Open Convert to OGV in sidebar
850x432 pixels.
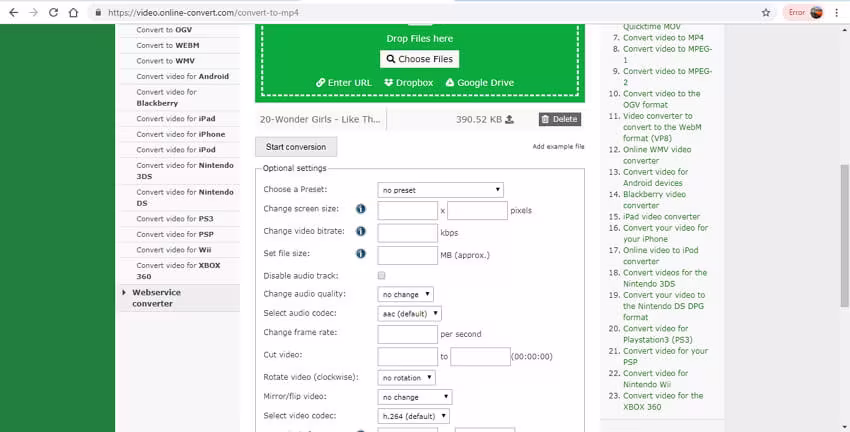click(164, 30)
